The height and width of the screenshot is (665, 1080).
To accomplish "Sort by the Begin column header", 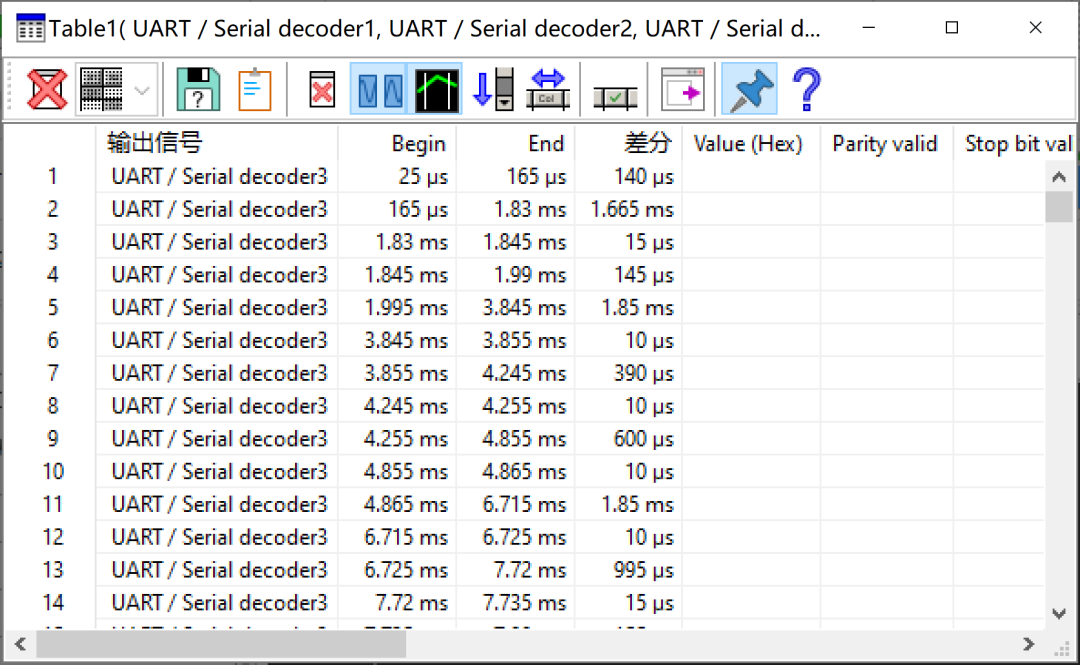I will point(418,143).
